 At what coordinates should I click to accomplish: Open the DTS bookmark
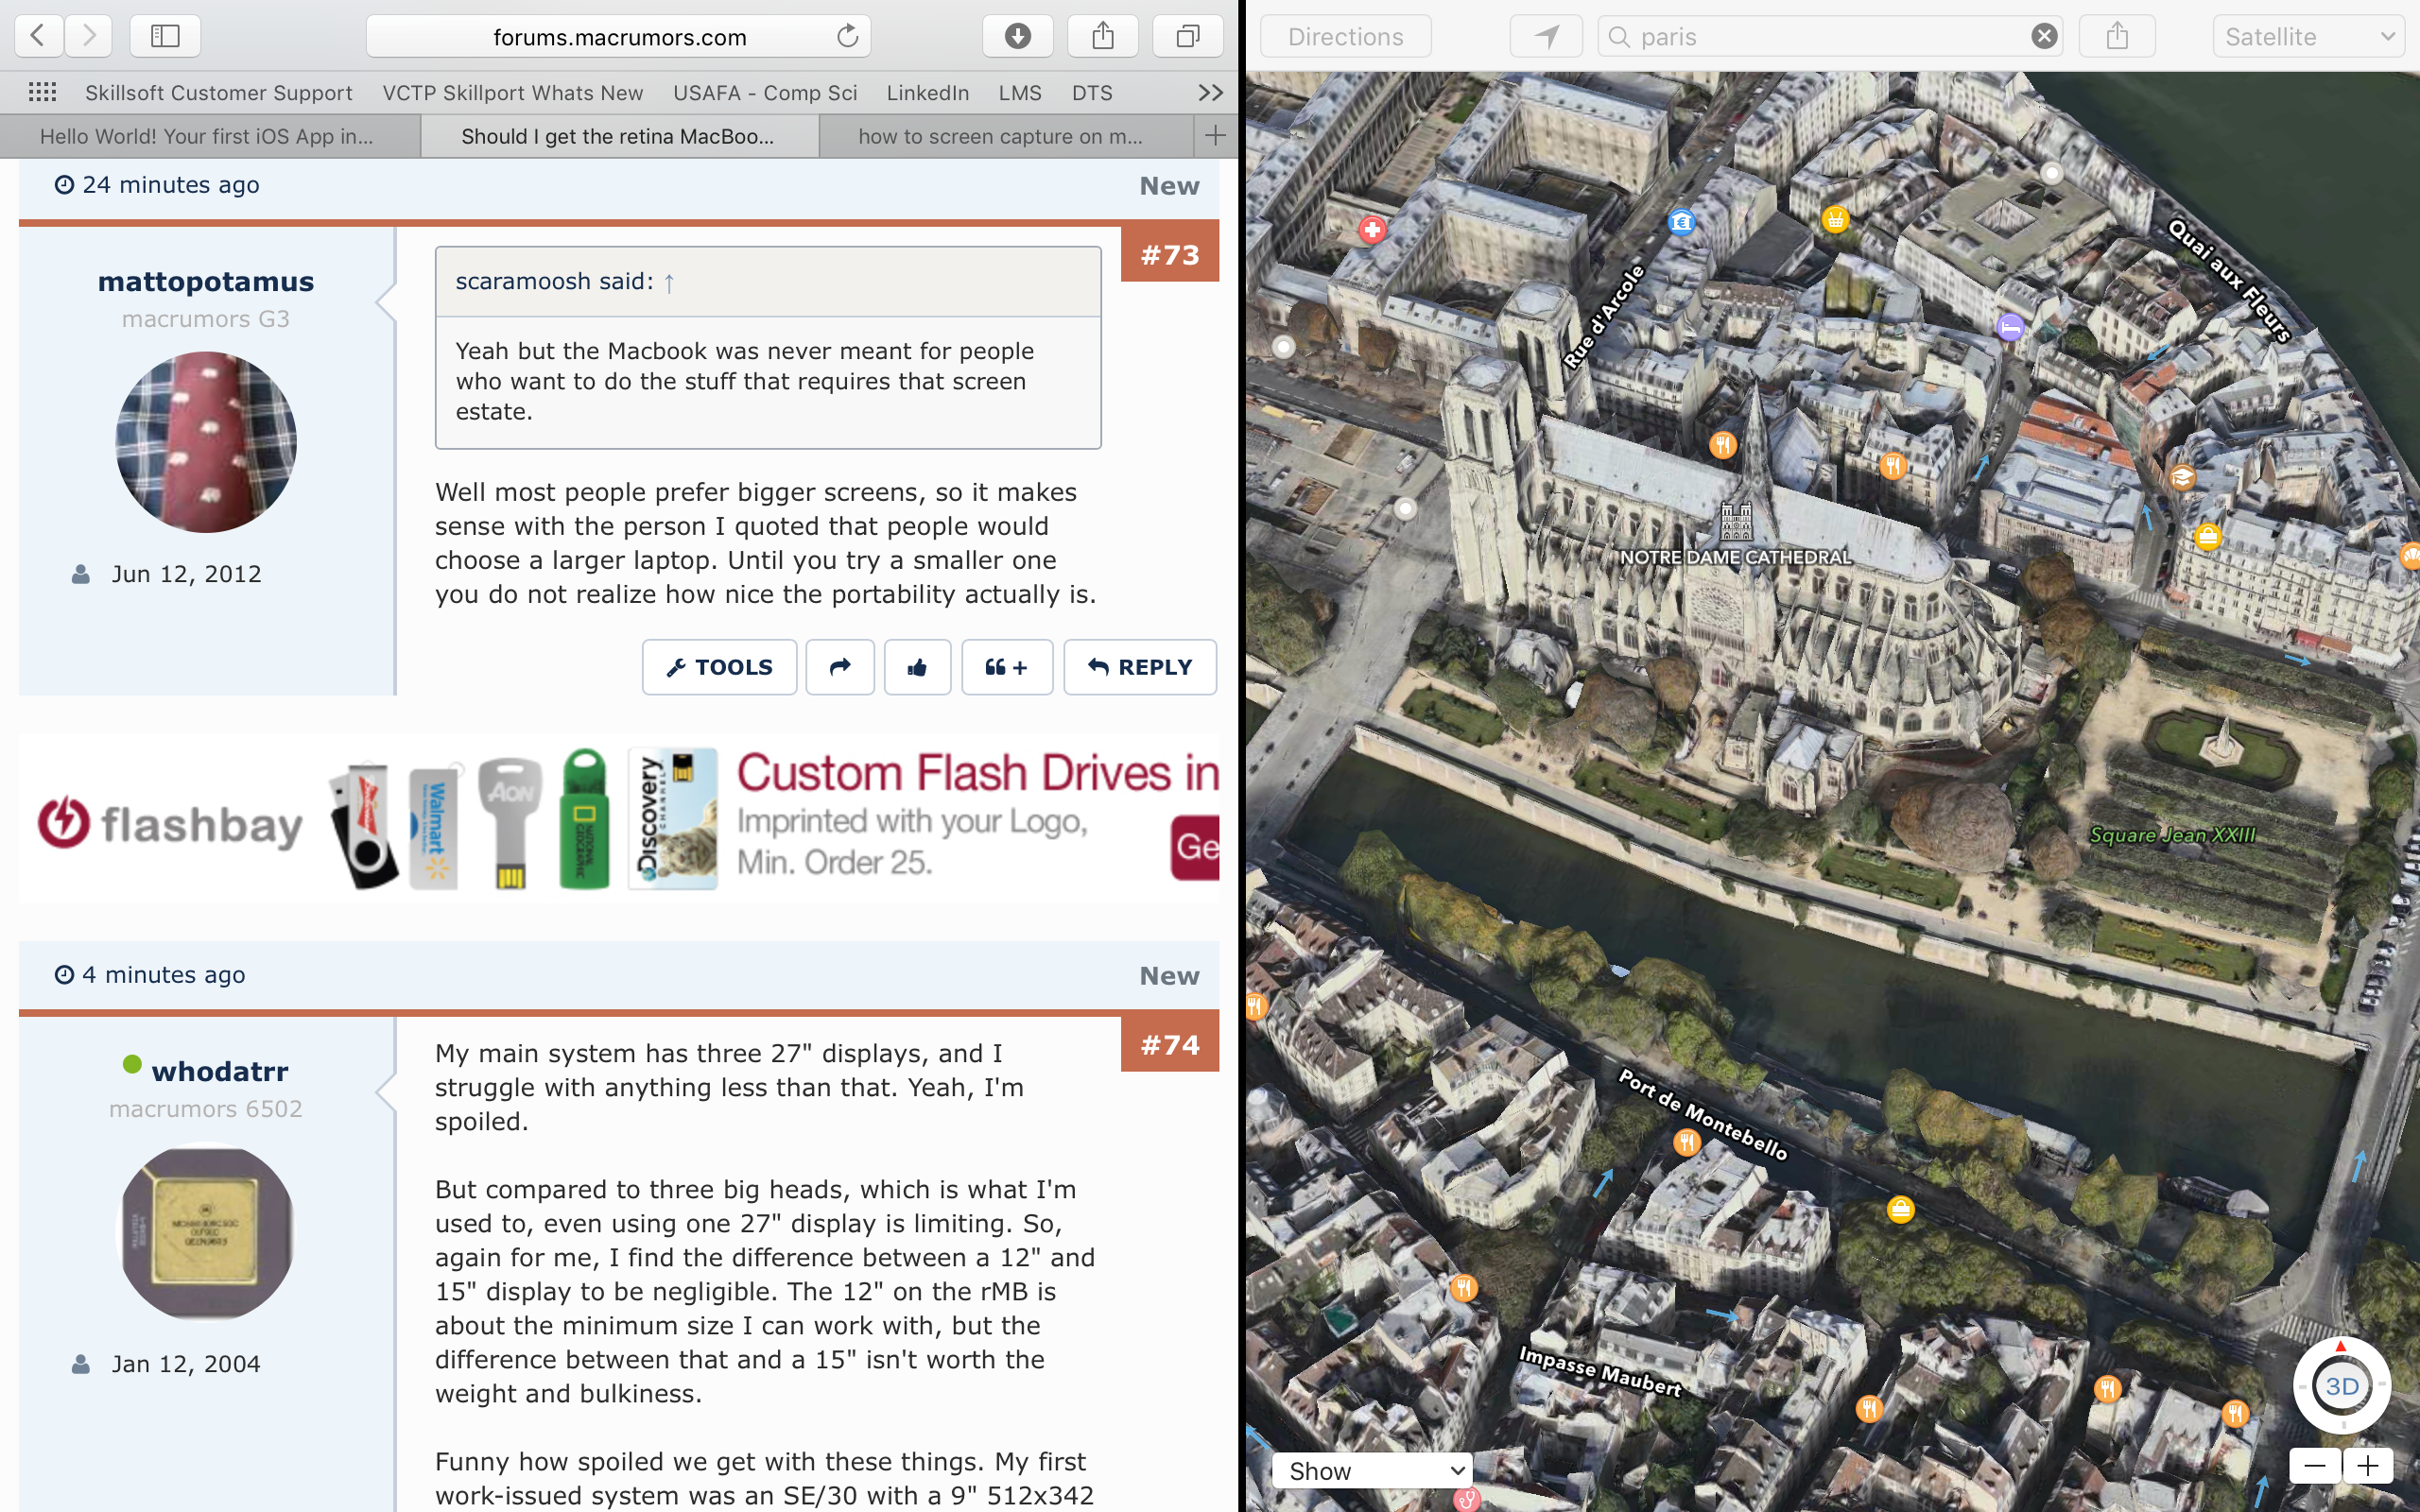point(1092,92)
